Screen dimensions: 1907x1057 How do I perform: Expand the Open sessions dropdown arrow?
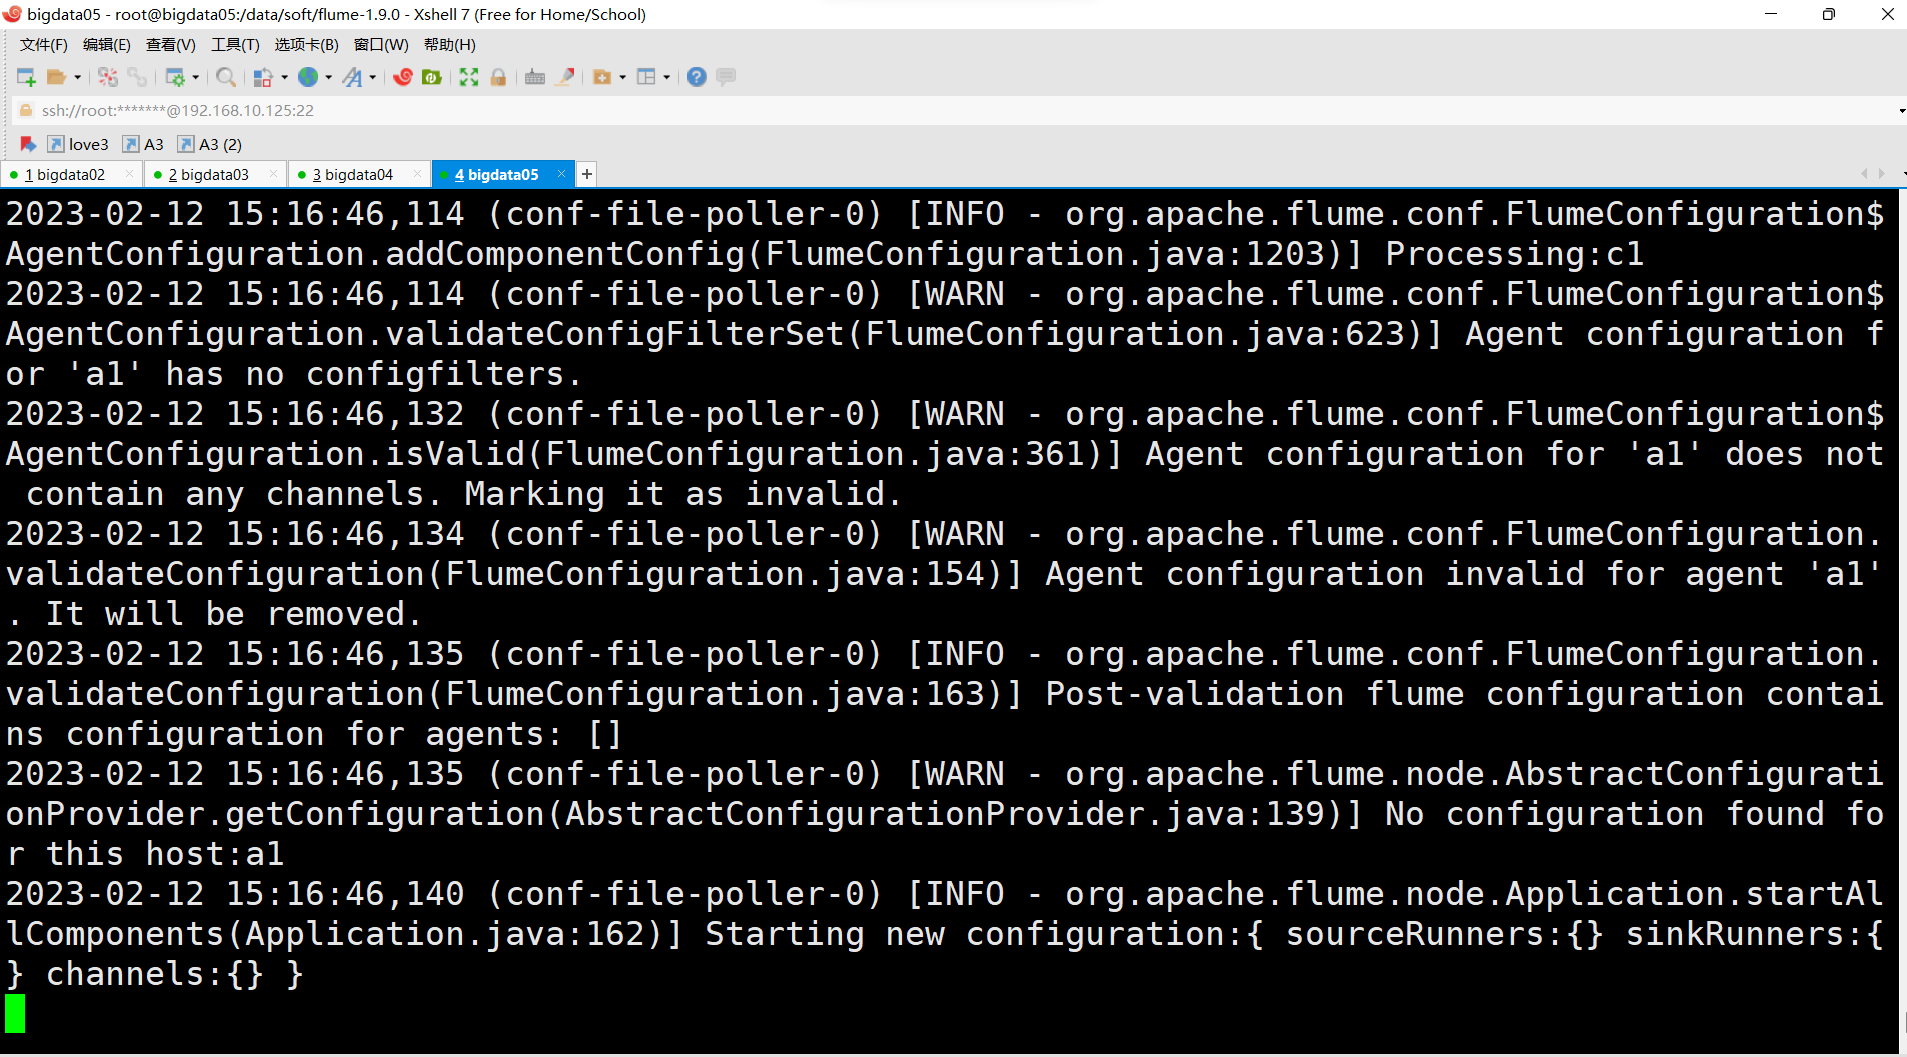77,77
